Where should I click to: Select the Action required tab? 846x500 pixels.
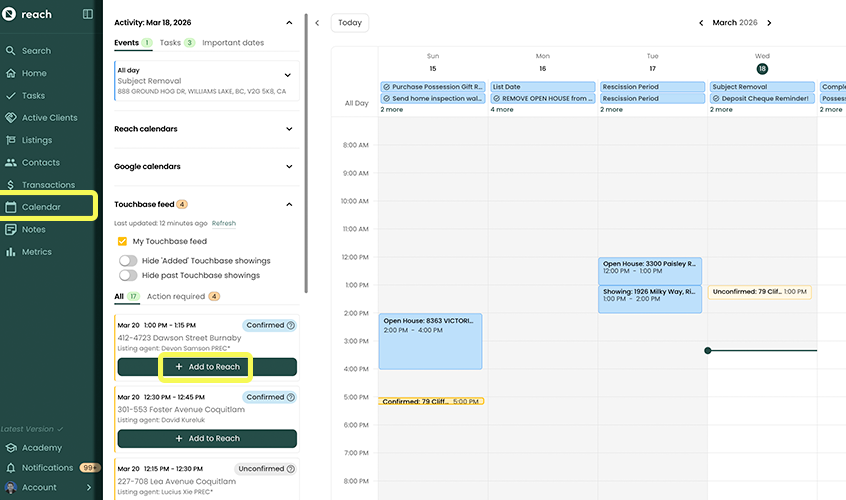point(176,297)
